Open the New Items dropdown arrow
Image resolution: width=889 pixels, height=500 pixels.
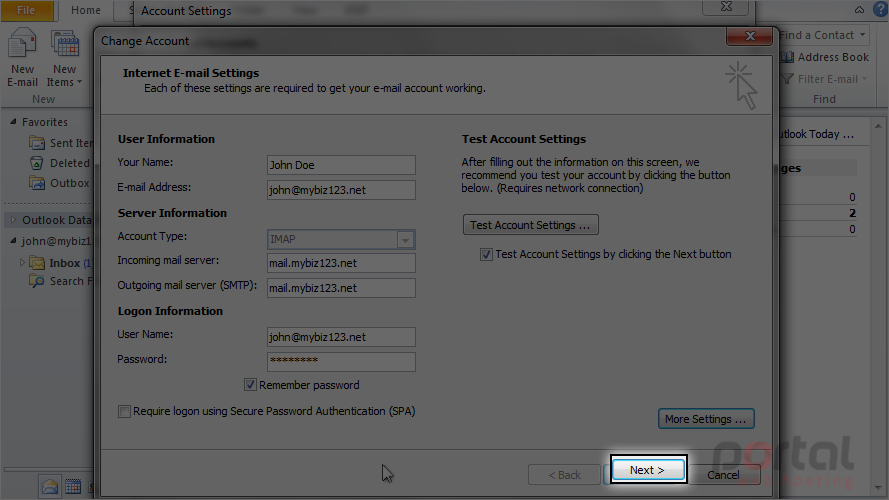[x=79, y=82]
